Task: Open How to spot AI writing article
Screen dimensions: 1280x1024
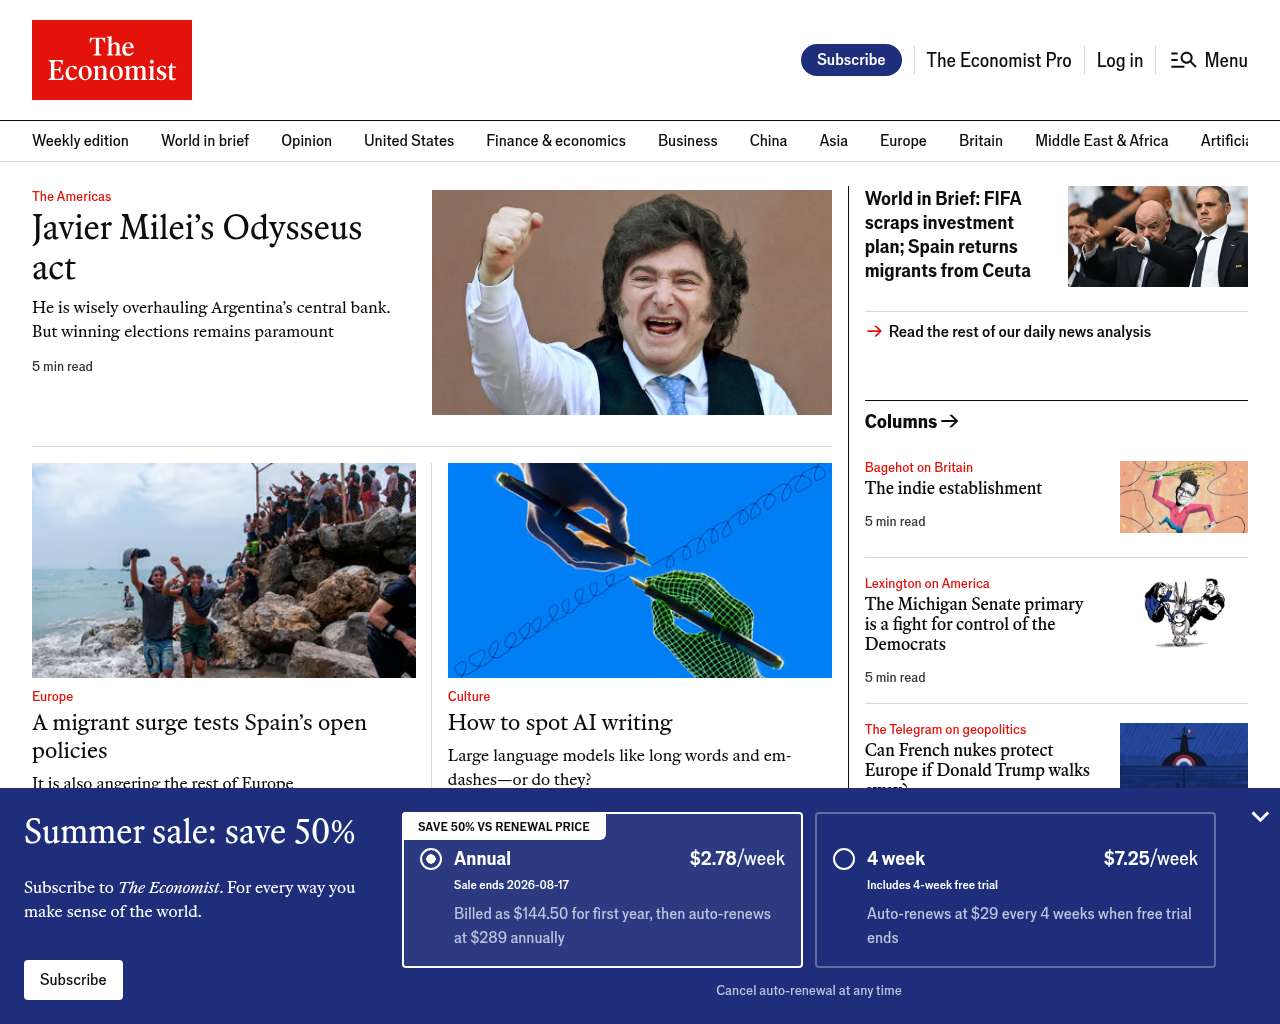Action: 560,722
